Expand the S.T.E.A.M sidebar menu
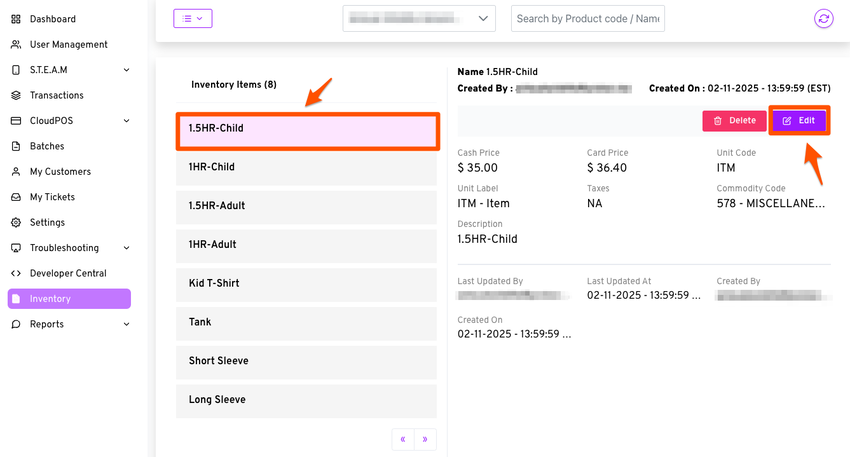This screenshot has width=850, height=457. coord(126,70)
